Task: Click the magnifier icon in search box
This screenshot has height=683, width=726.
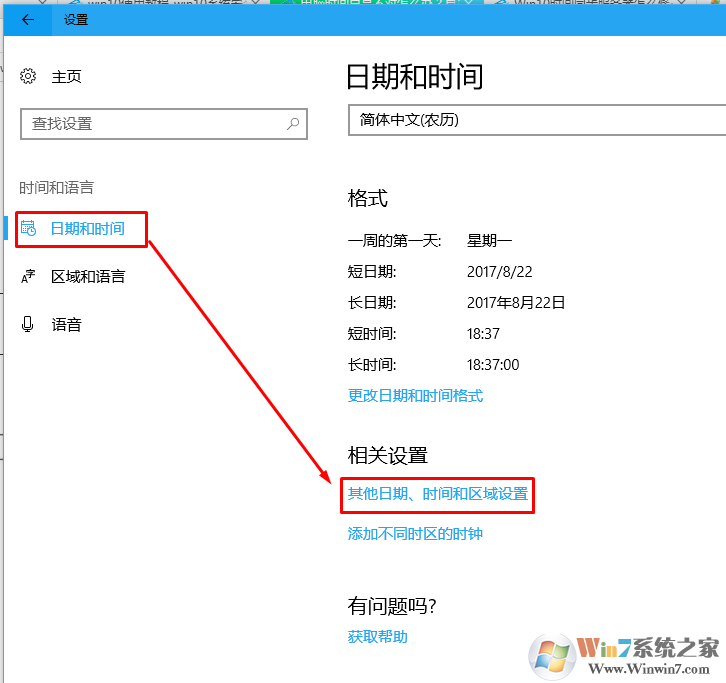Action: [293, 124]
